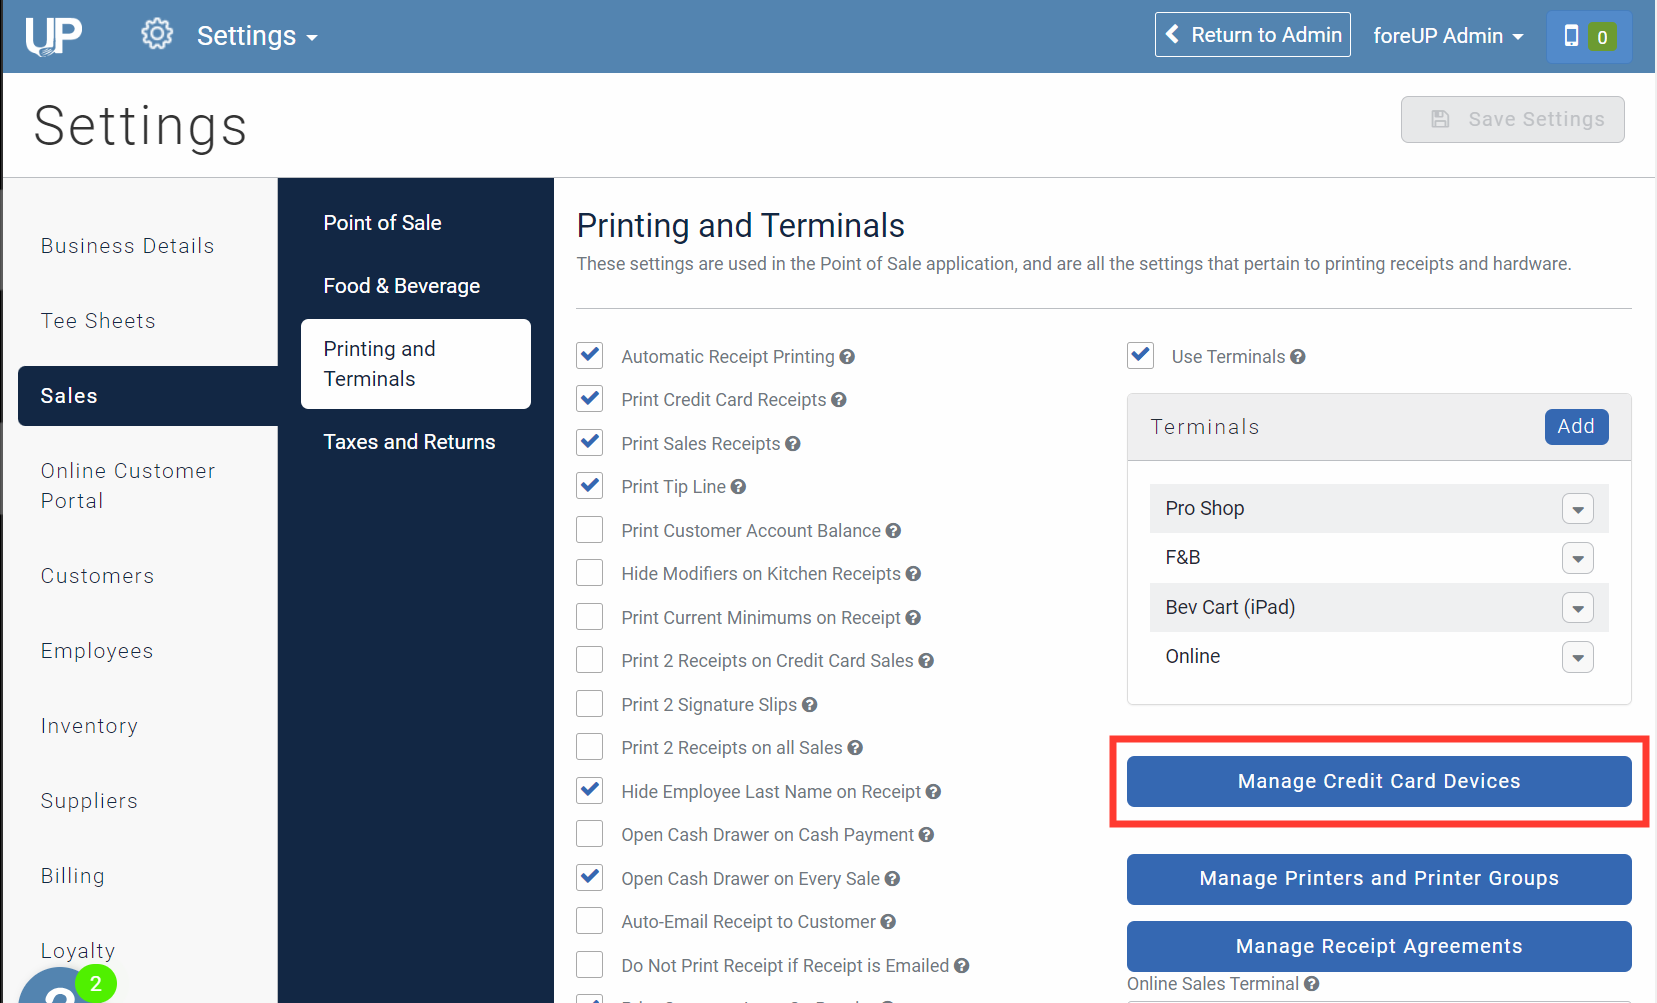Click help icon beside Automatic Receipt Printing
The image size is (1657, 1003).
point(847,356)
